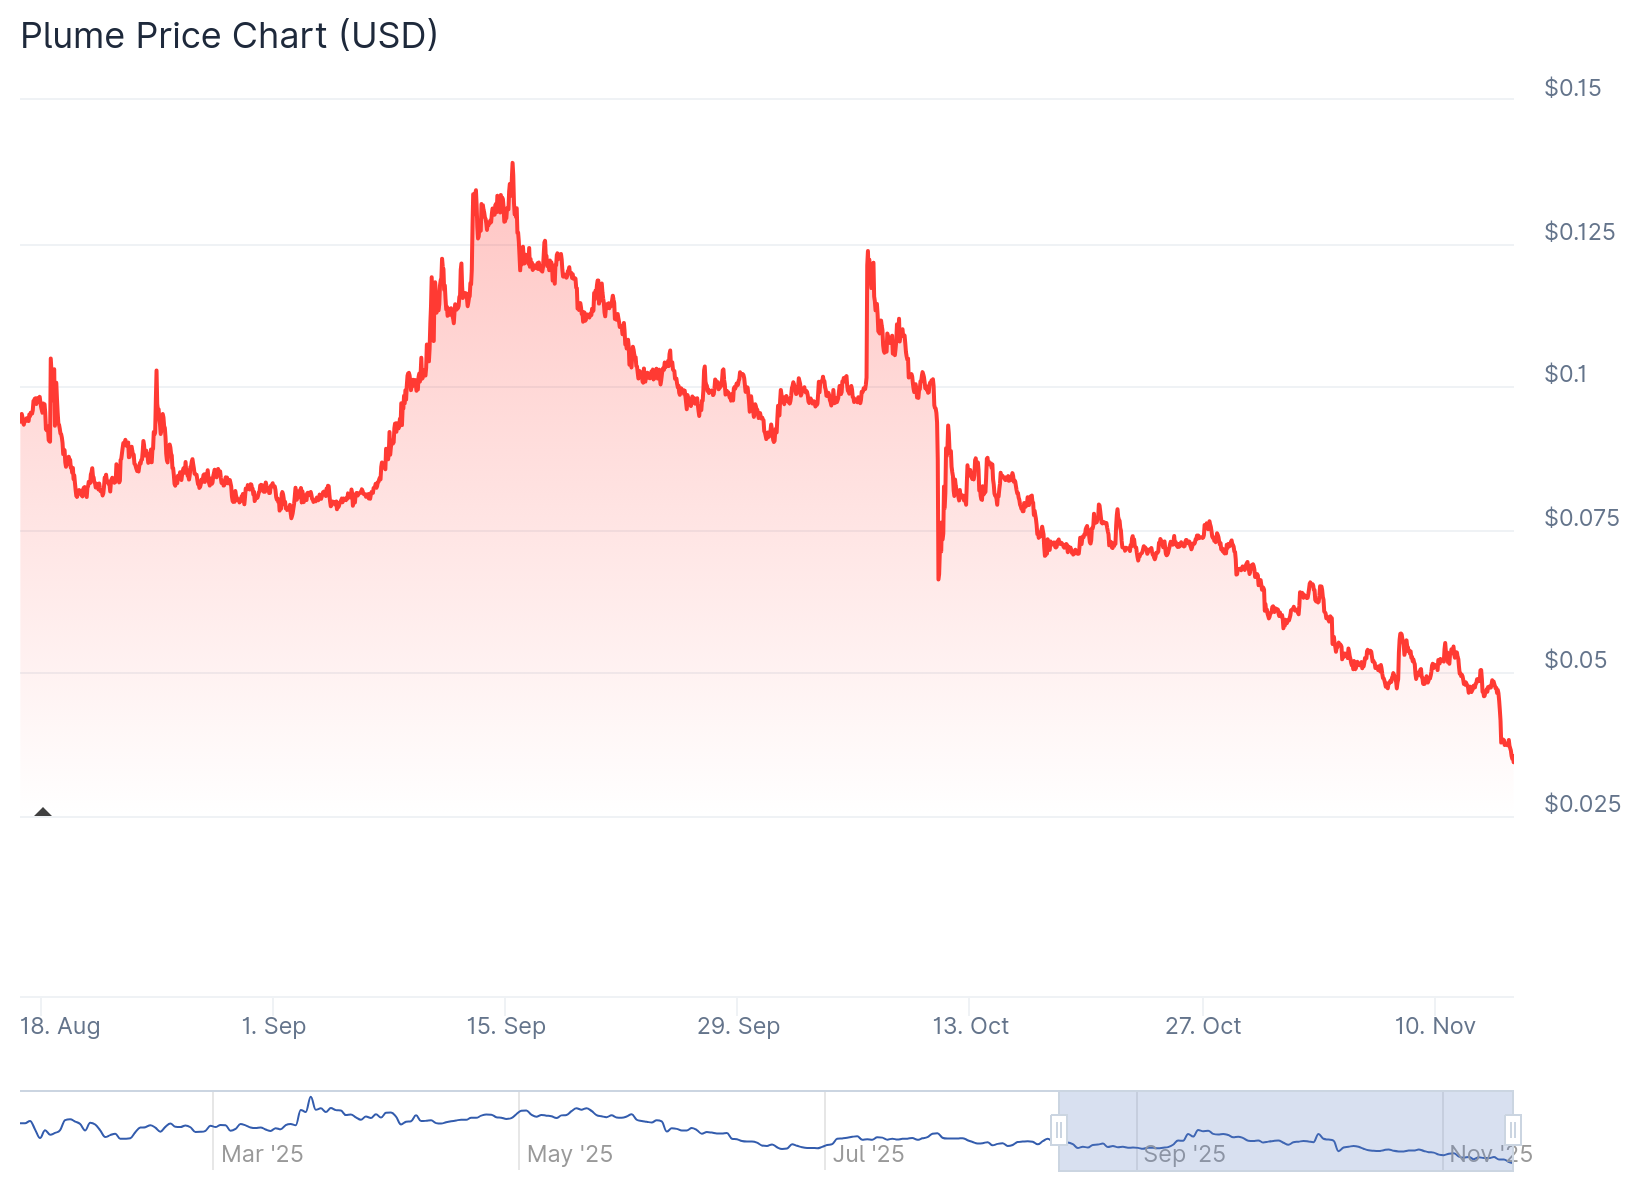Click the Plume Price Chart (USD) title
This screenshot has height=1200, width=1644.
pos(229,36)
